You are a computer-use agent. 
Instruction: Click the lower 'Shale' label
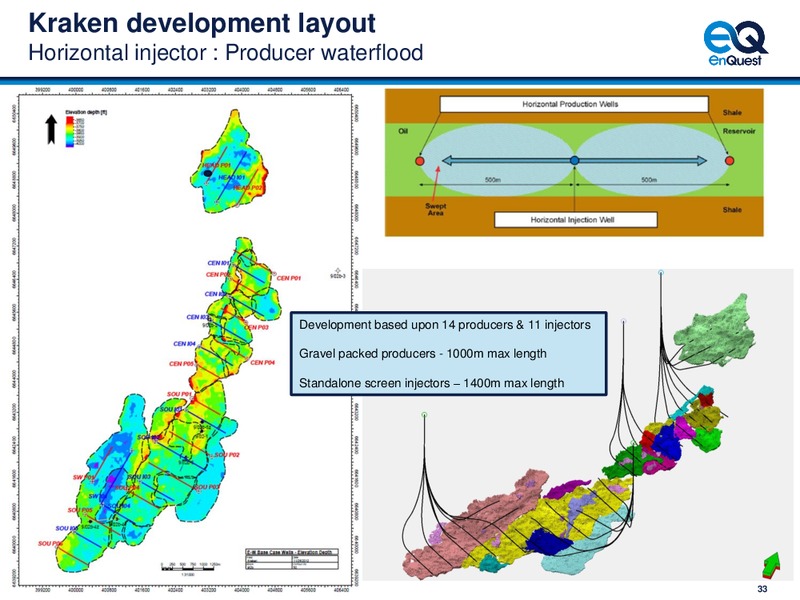tap(732, 210)
